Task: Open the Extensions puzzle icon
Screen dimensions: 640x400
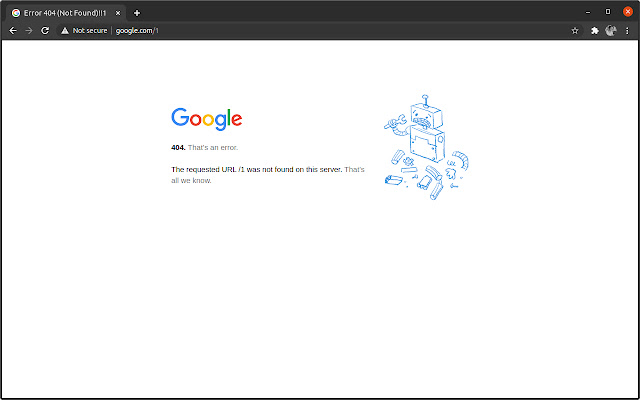Action: (x=595, y=31)
